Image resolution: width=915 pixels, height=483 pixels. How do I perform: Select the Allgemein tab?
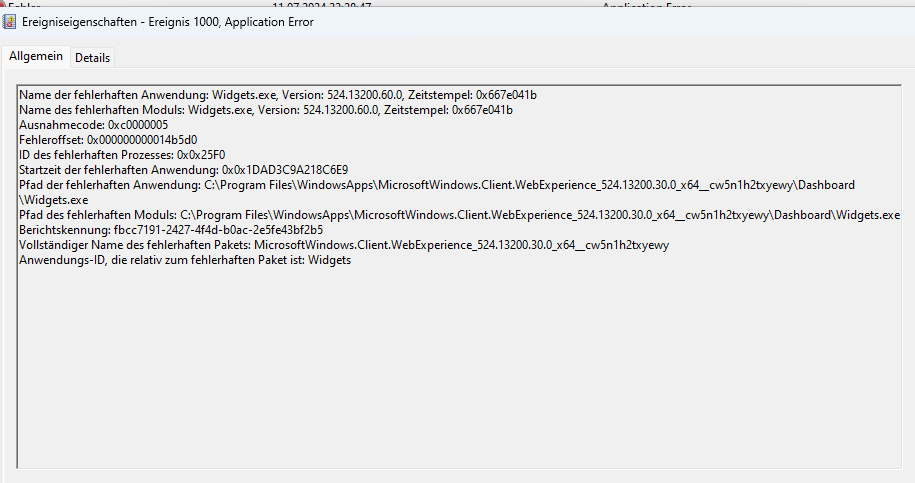pos(36,56)
